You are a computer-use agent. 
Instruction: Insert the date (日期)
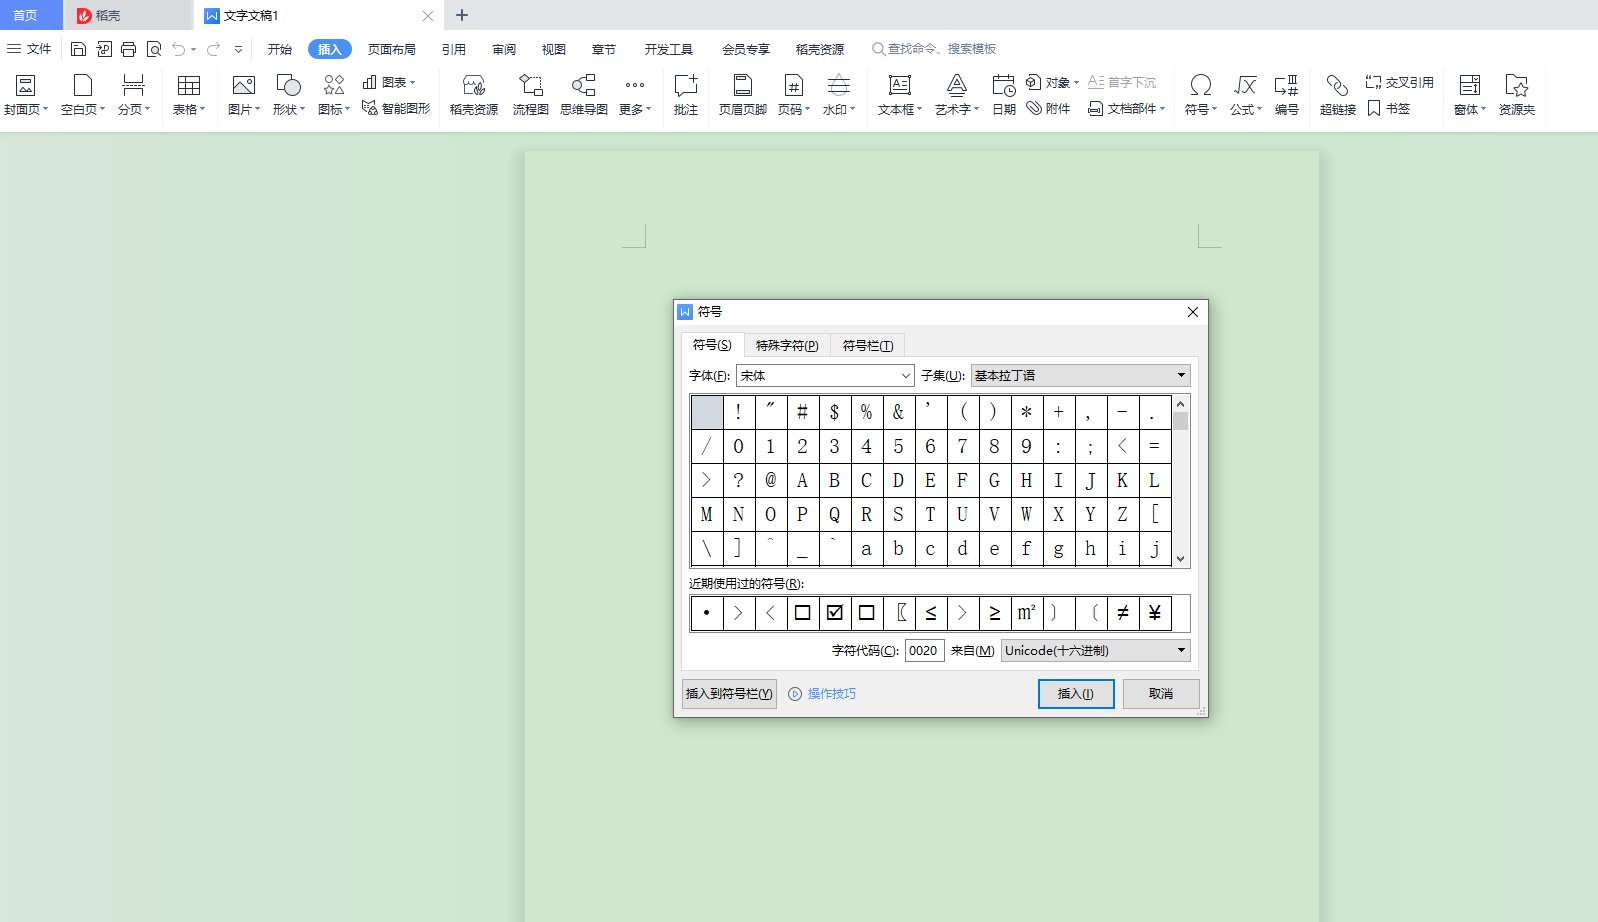tap(1004, 96)
